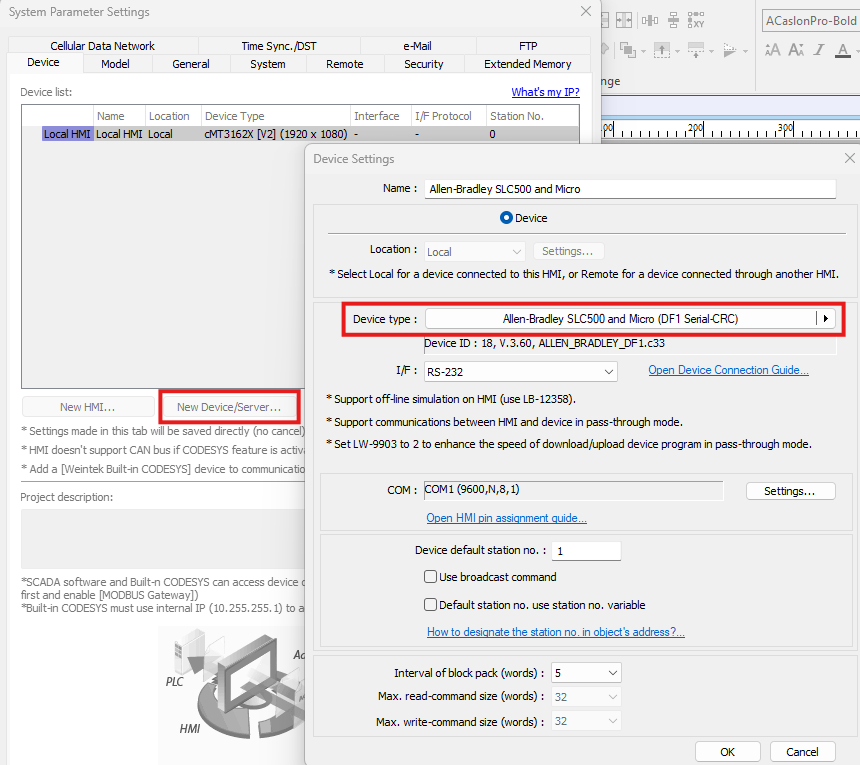Open the Cellular Data Network tab
This screenshot has width=860, height=765.
click(103, 46)
